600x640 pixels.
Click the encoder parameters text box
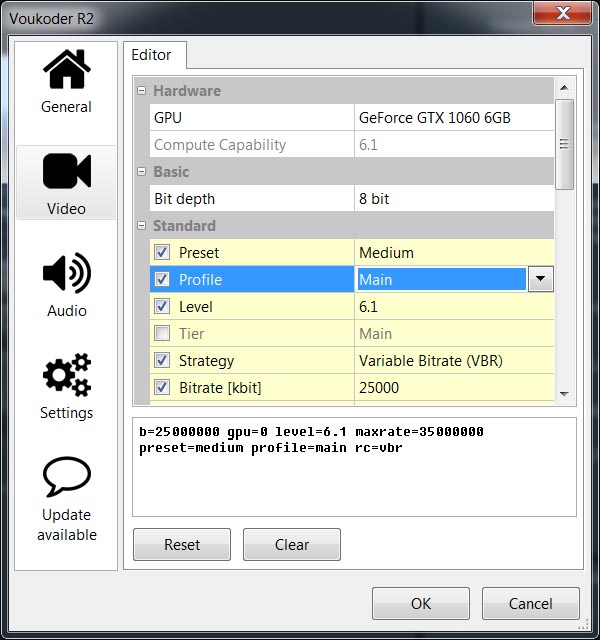354,467
